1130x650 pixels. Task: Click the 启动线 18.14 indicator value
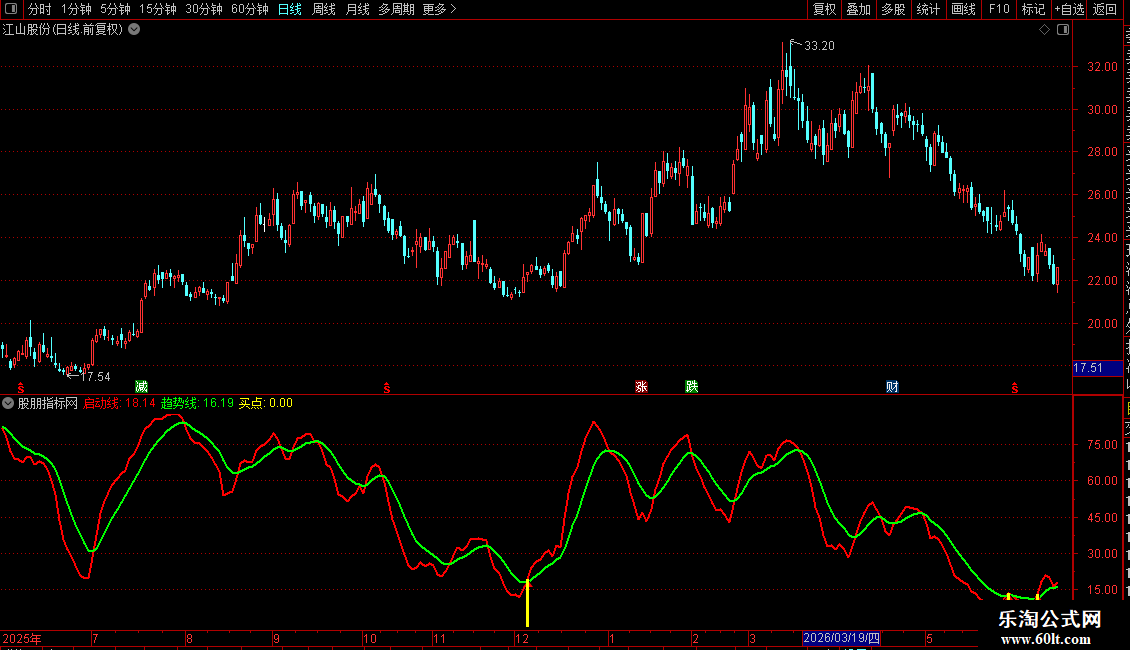pyautogui.click(x=120, y=403)
